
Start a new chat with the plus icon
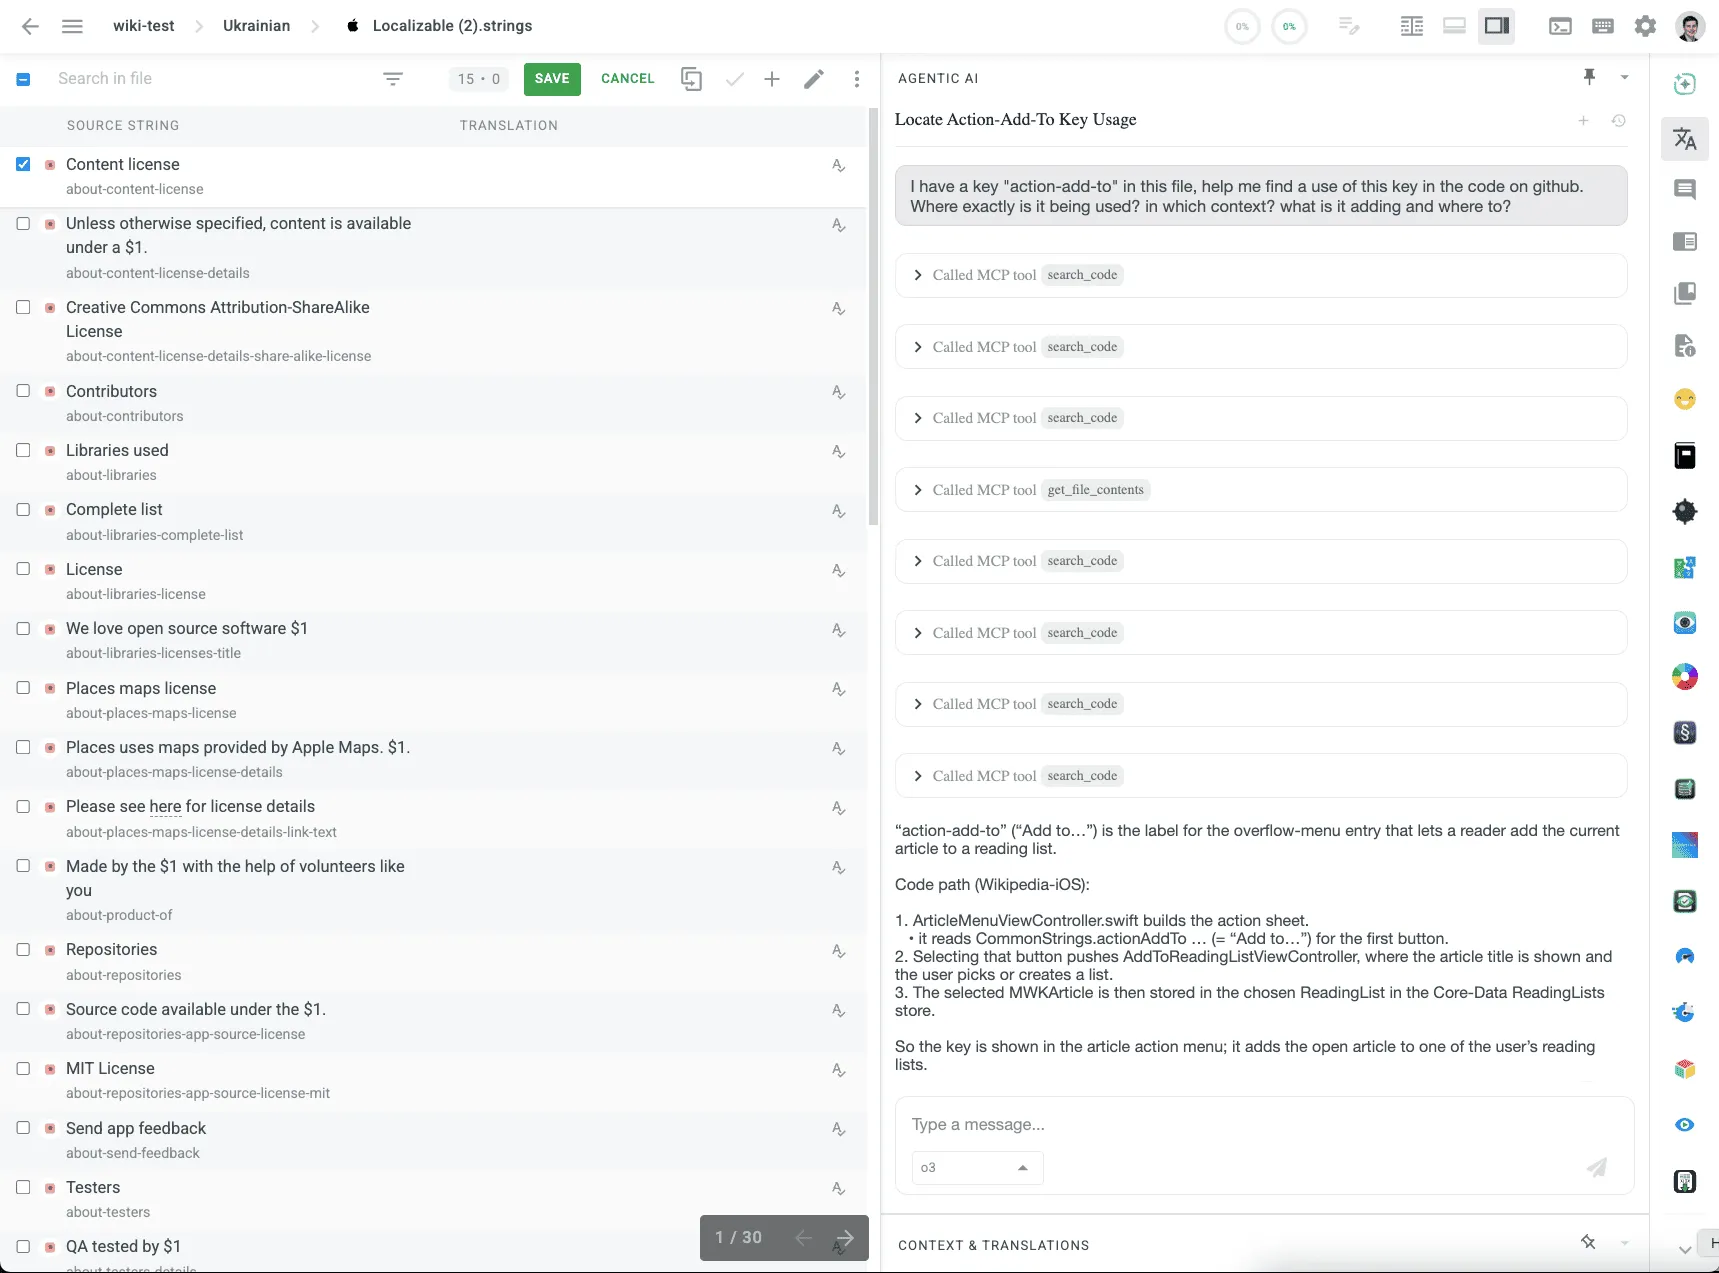point(1583,121)
